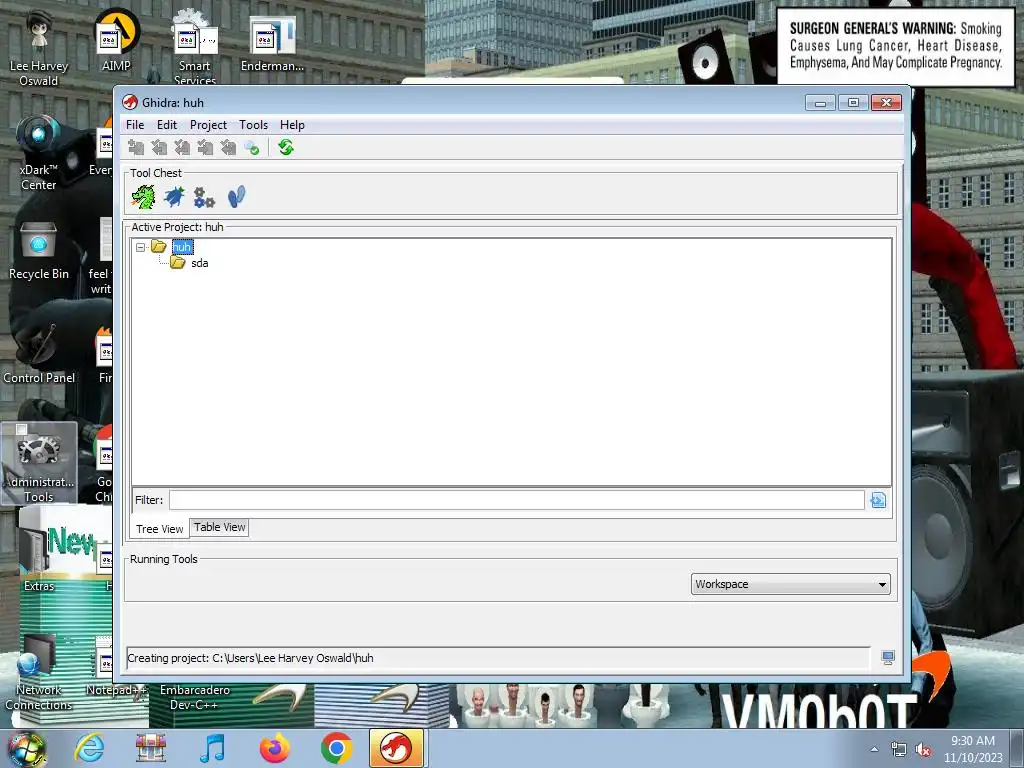Select the AIMP desktop icon
This screenshot has height=768, width=1024.
116,41
